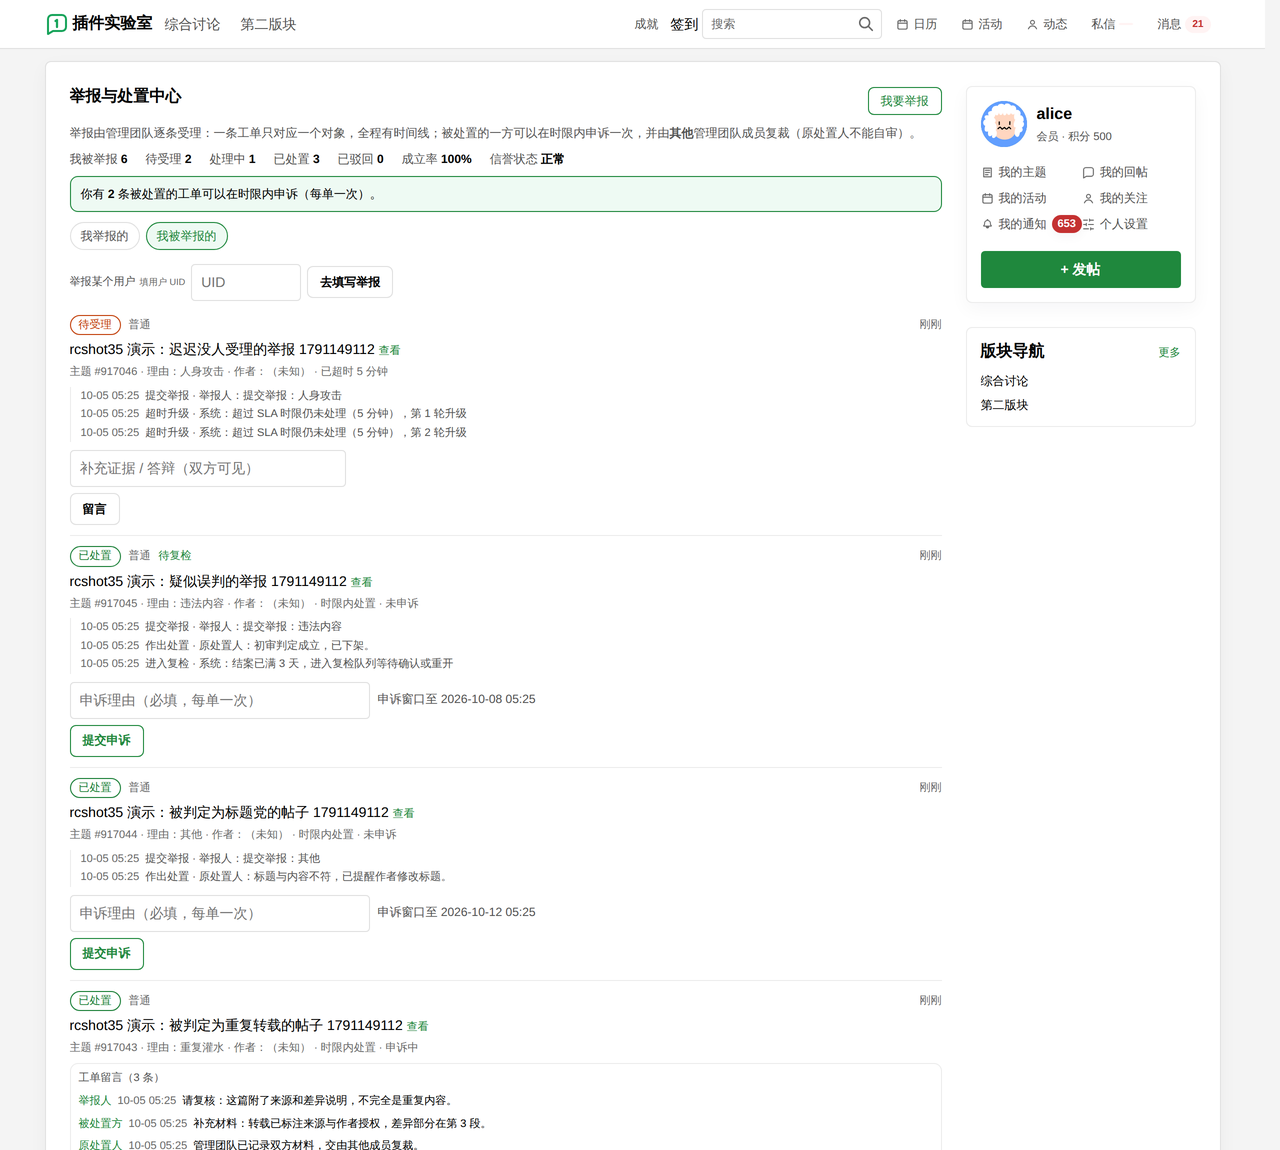Click the 去填写举报 button
Image resolution: width=1280 pixels, height=1150 pixels.
pos(350,282)
